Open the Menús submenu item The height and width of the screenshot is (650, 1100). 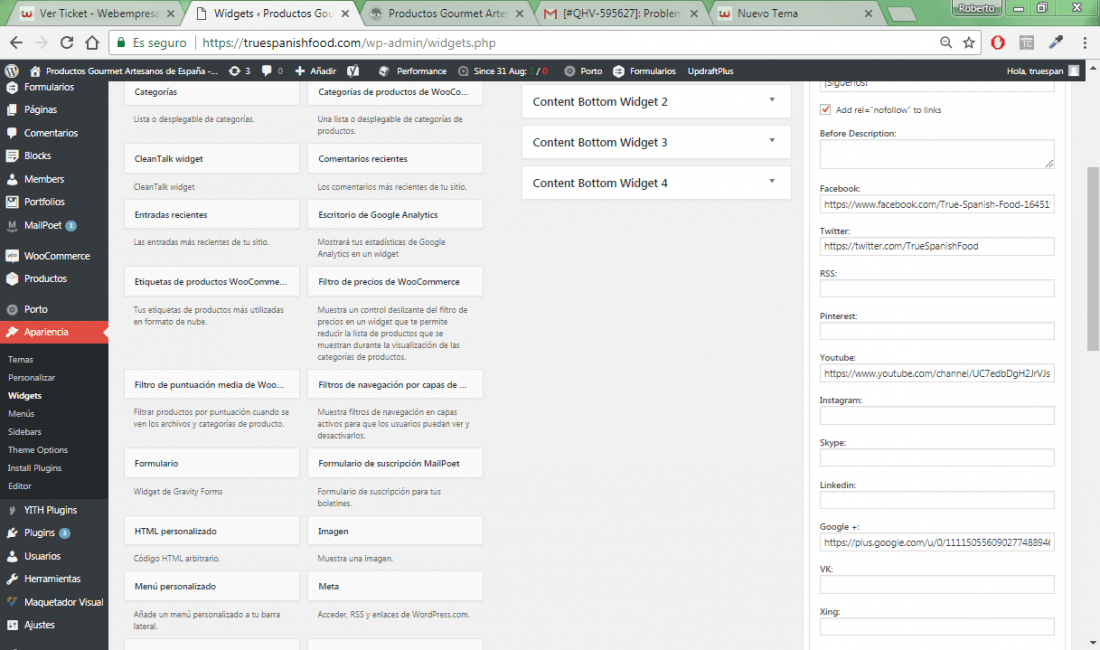click(21, 414)
